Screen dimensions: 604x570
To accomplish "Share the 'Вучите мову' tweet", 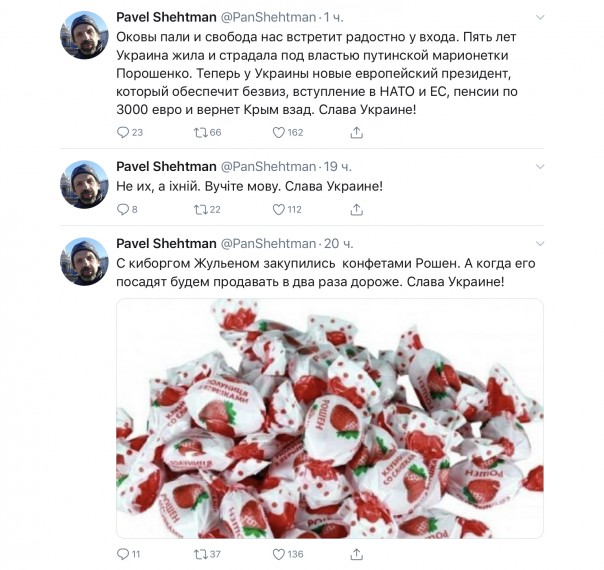I will [356, 209].
